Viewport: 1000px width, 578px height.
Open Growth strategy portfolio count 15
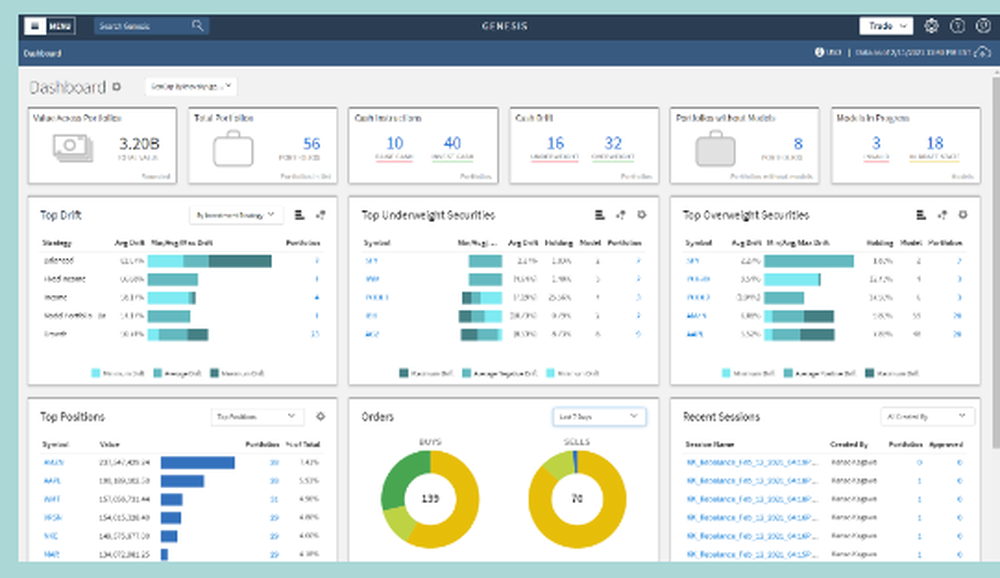pyautogui.click(x=315, y=334)
